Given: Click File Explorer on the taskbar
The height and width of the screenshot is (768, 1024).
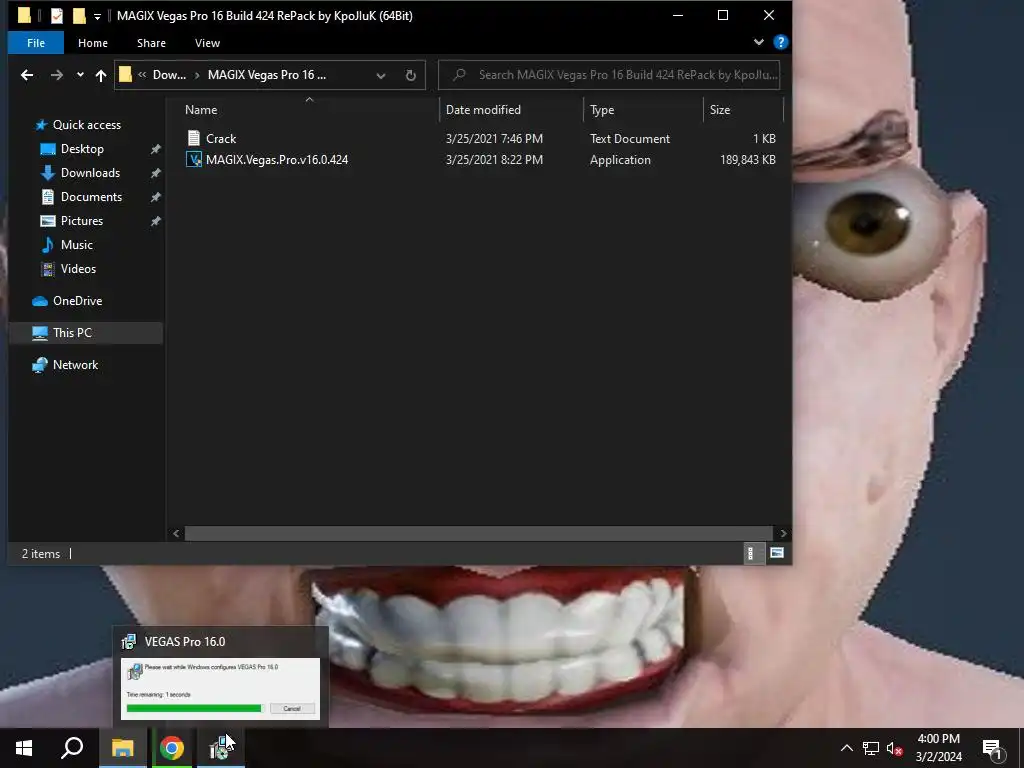Looking at the screenshot, I should (122, 748).
